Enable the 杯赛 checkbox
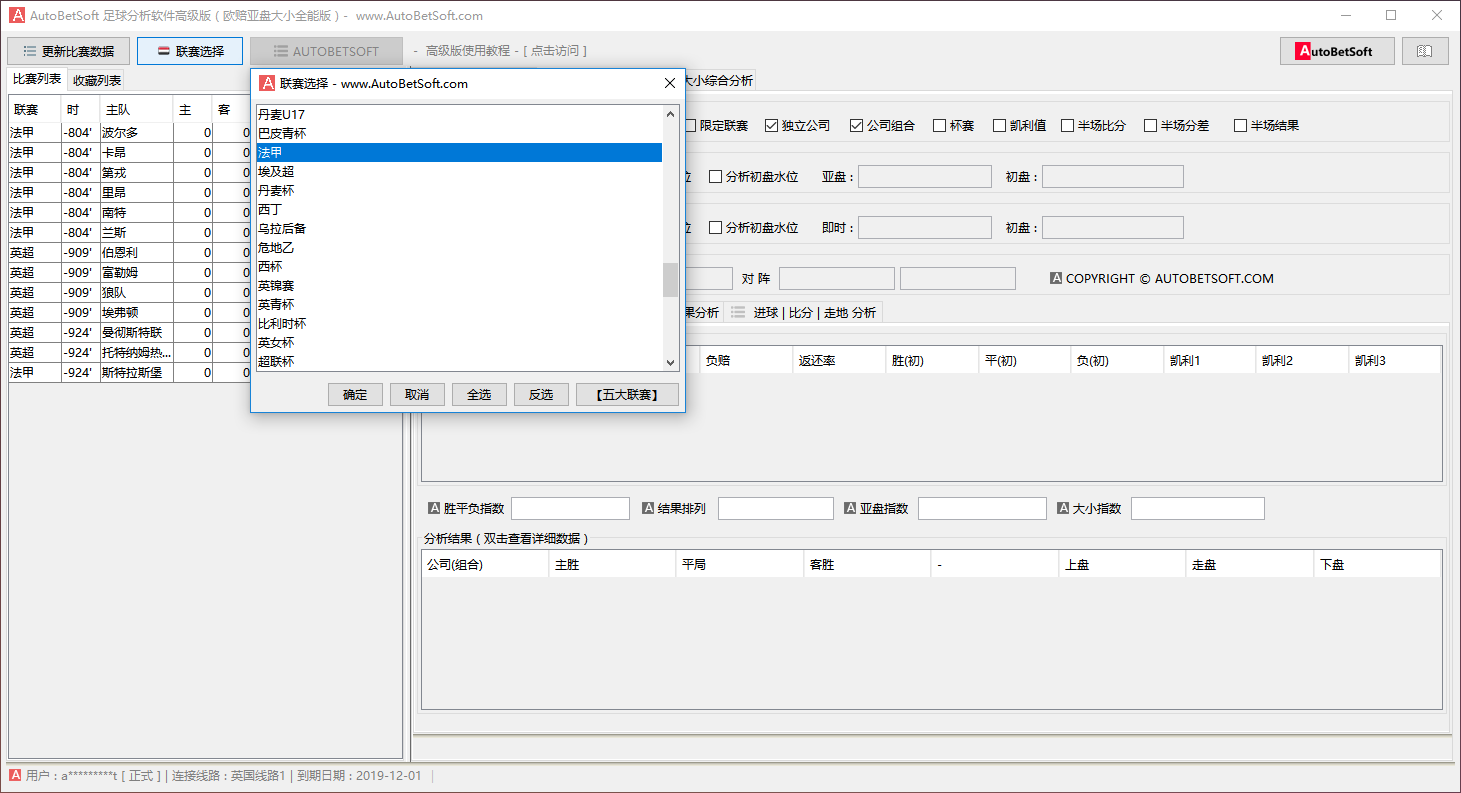The width and height of the screenshot is (1461, 793). (939, 126)
